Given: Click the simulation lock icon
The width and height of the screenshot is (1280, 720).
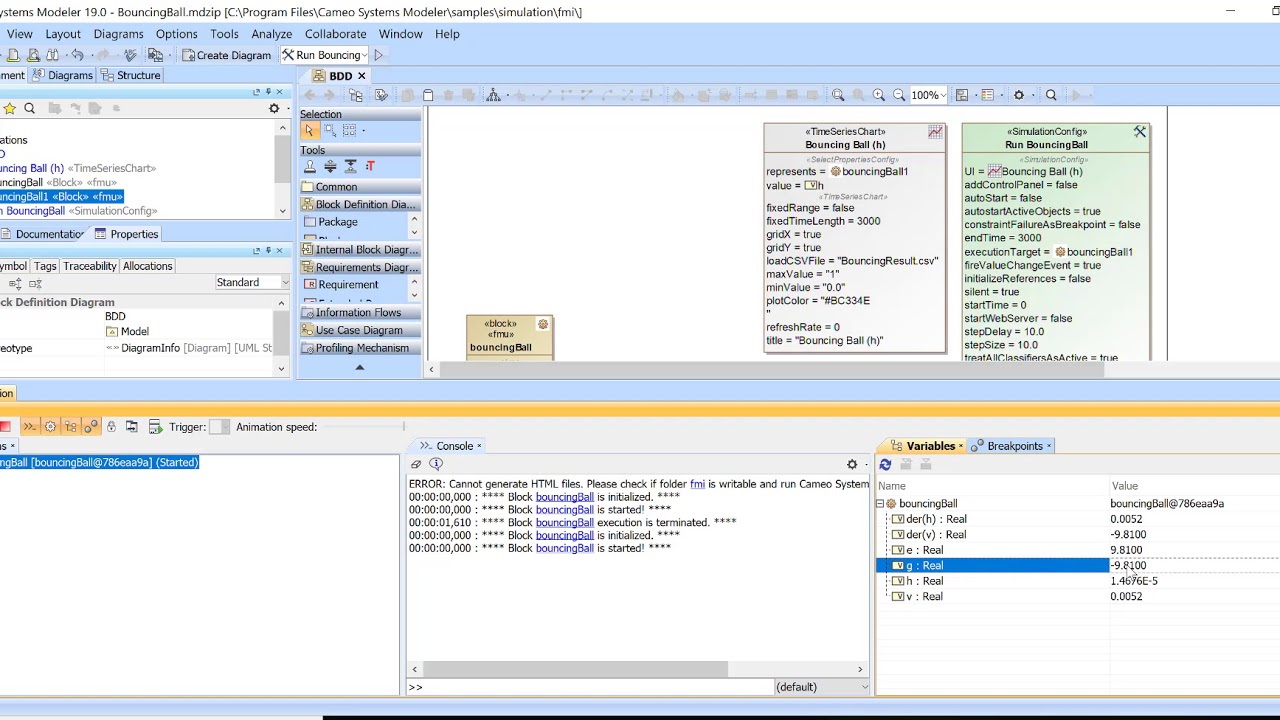Looking at the screenshot, I should pos(111,427).
